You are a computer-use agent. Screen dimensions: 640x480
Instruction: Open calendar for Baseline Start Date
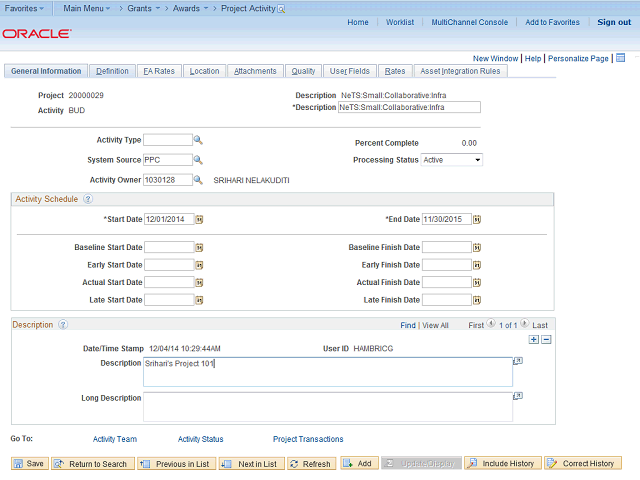[x=198, y=247]
